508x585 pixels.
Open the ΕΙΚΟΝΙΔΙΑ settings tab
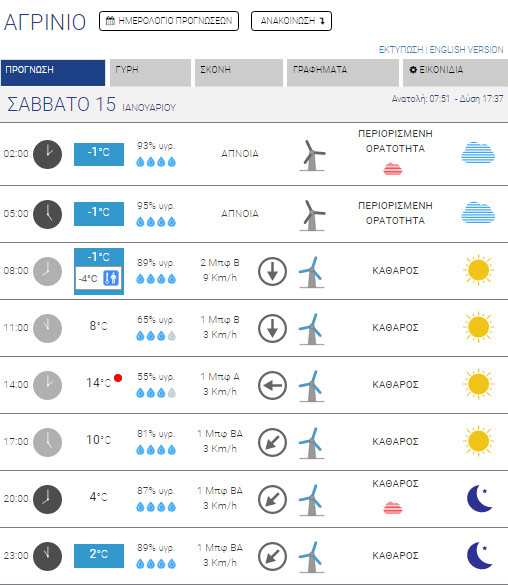455,73
